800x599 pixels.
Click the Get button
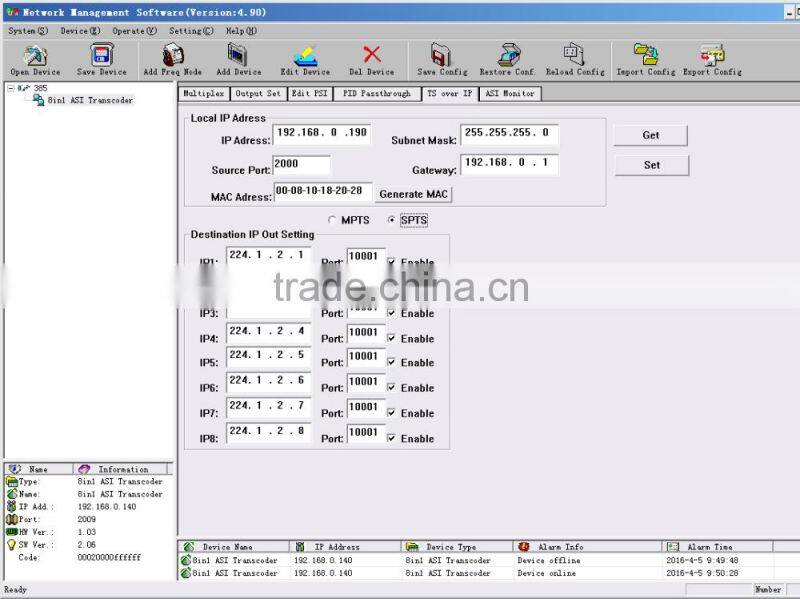(649, 135)
